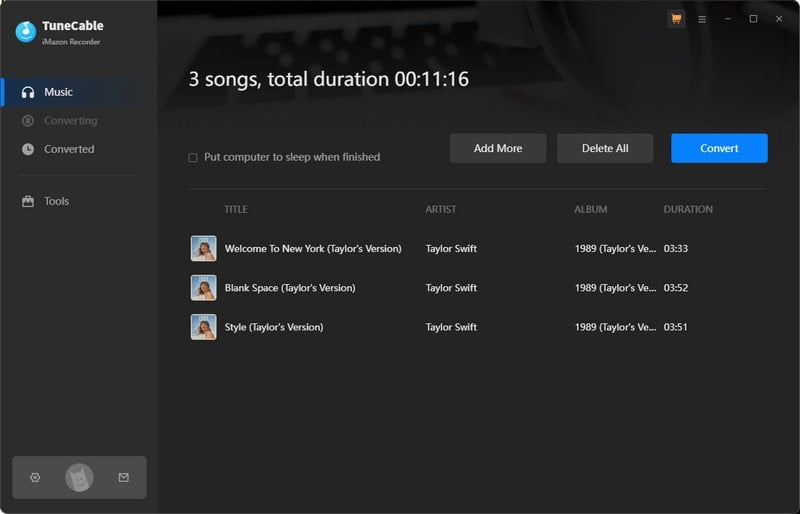Click the ARTIST column header
The image size is (800, 514).
click(441, 209)
